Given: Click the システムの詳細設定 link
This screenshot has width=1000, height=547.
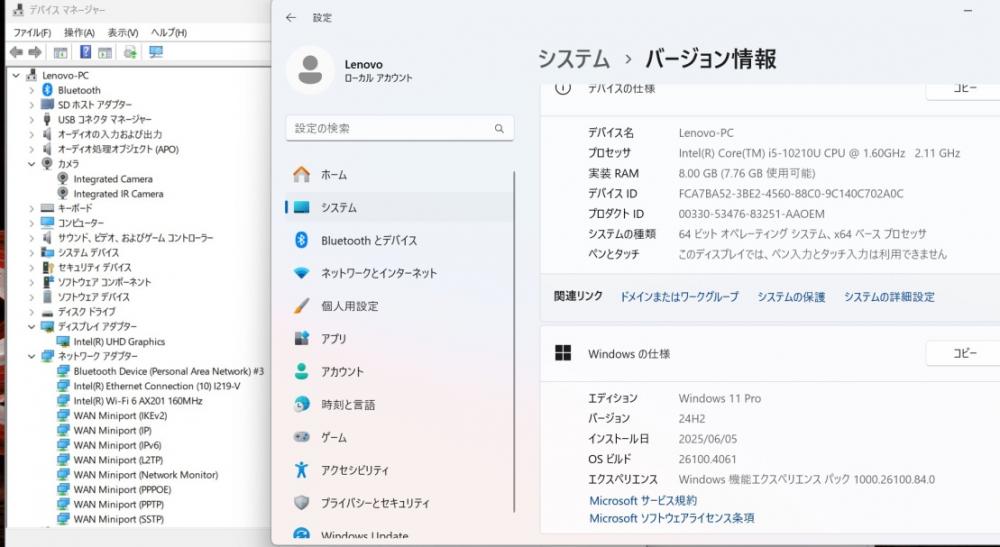Looking at the screenshot, I should click(x=888, y=297).
